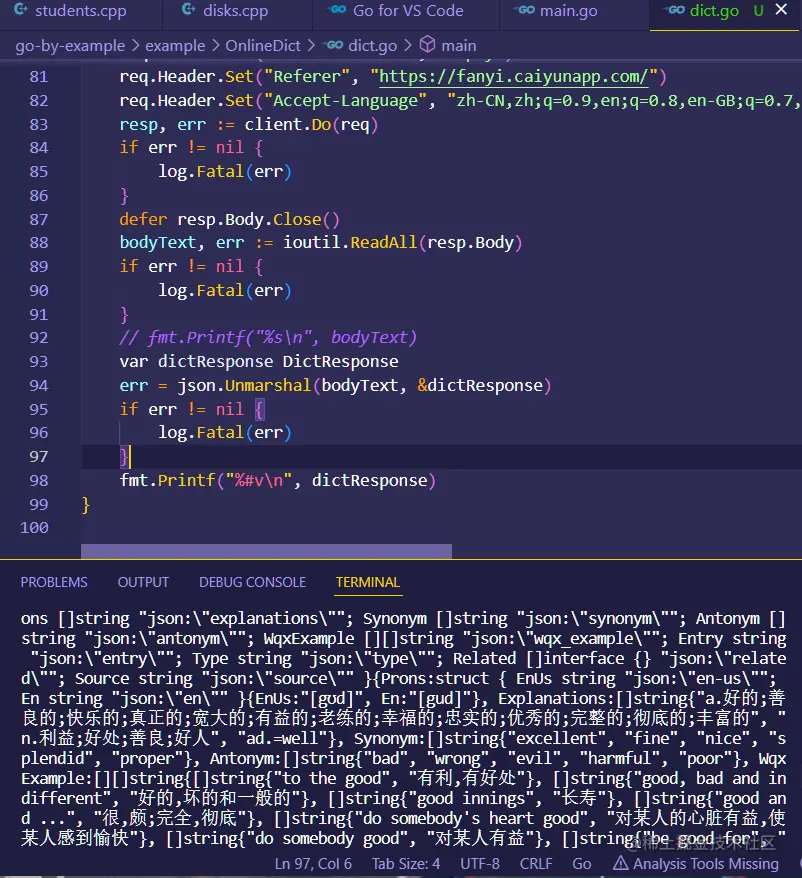Close the dict.go tab

781,10
